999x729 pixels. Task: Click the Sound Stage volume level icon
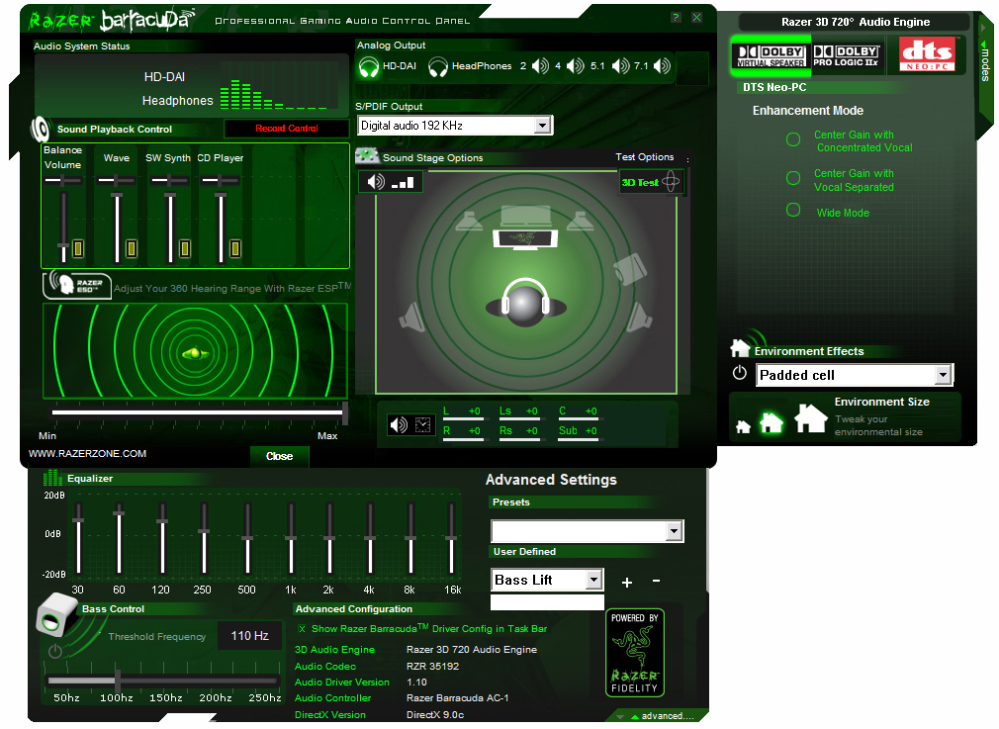(390, 182)
